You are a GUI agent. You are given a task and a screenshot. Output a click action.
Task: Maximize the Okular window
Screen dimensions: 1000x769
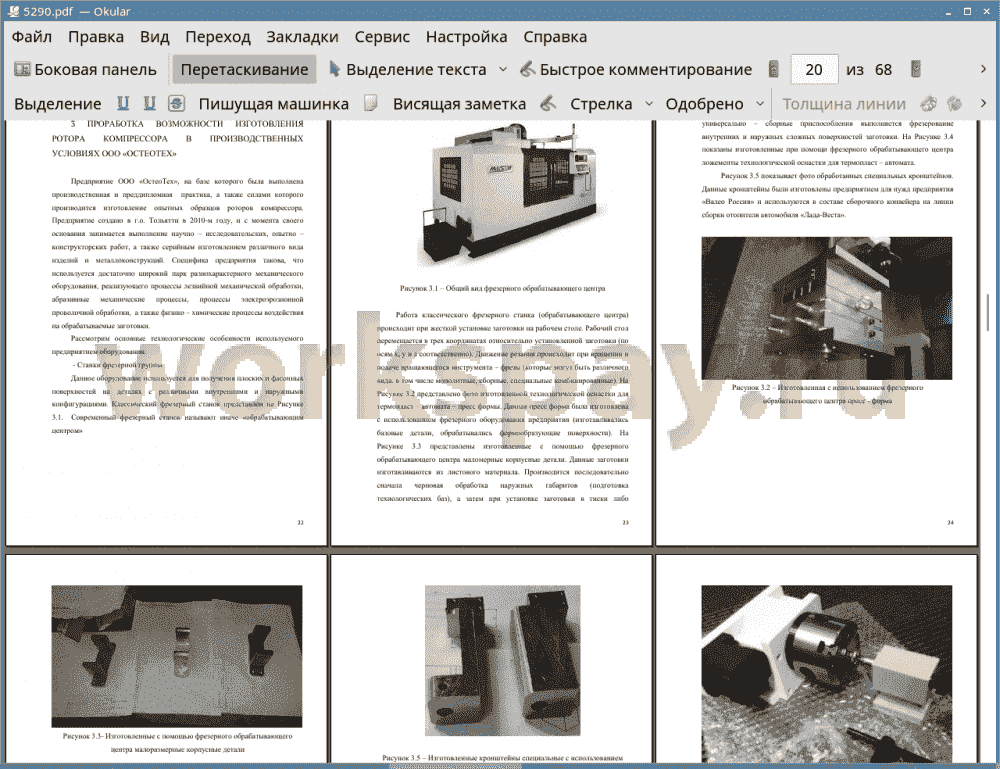tap(967, 11)
